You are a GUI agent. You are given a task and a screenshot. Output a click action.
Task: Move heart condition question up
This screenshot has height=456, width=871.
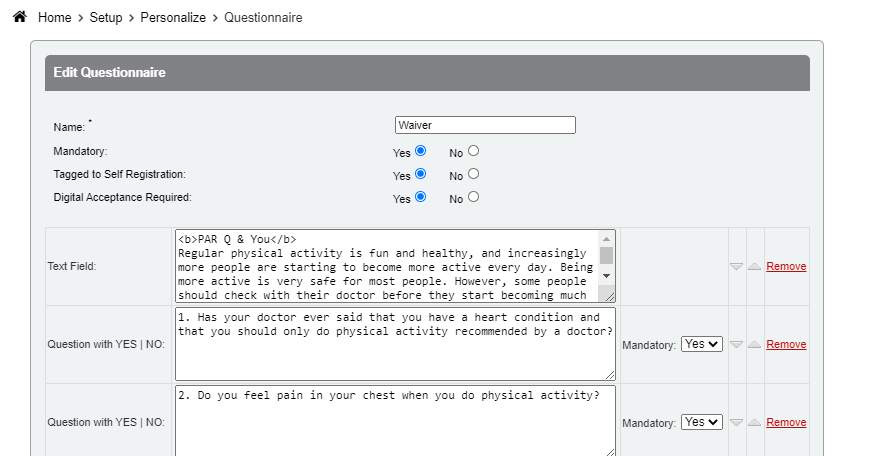pyautogui.click(x=754, y=345)
